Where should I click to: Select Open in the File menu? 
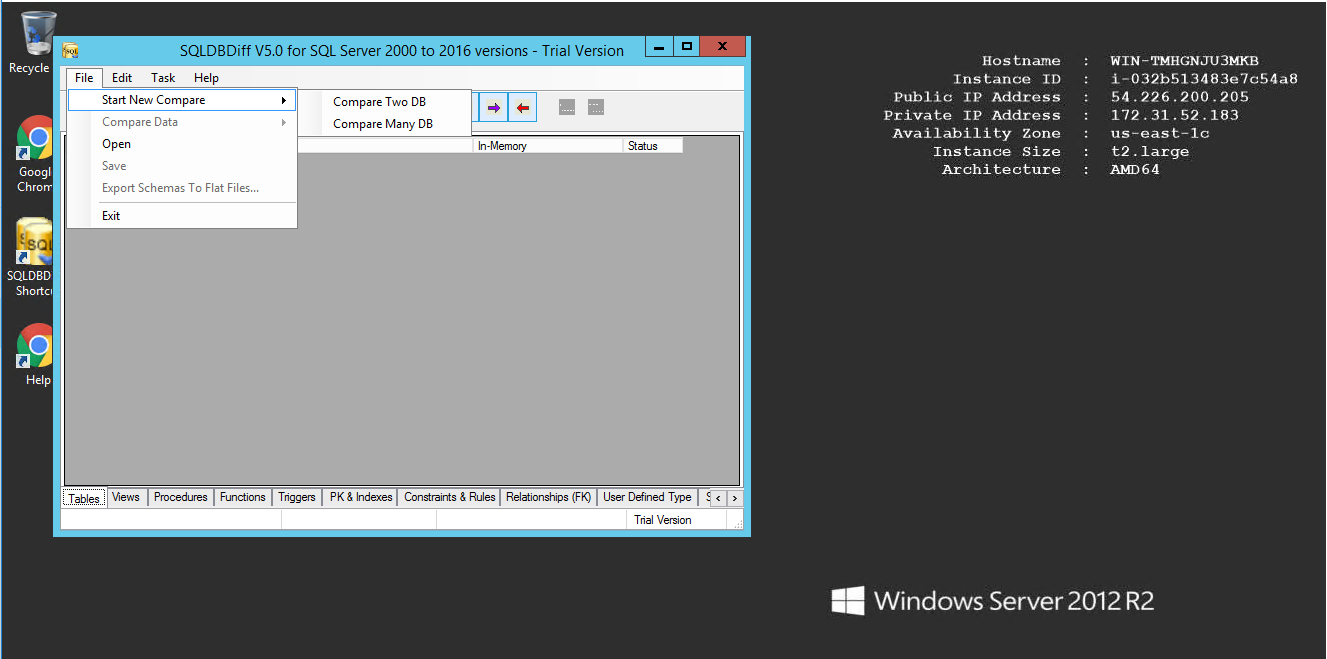click(x=116, y=144)
